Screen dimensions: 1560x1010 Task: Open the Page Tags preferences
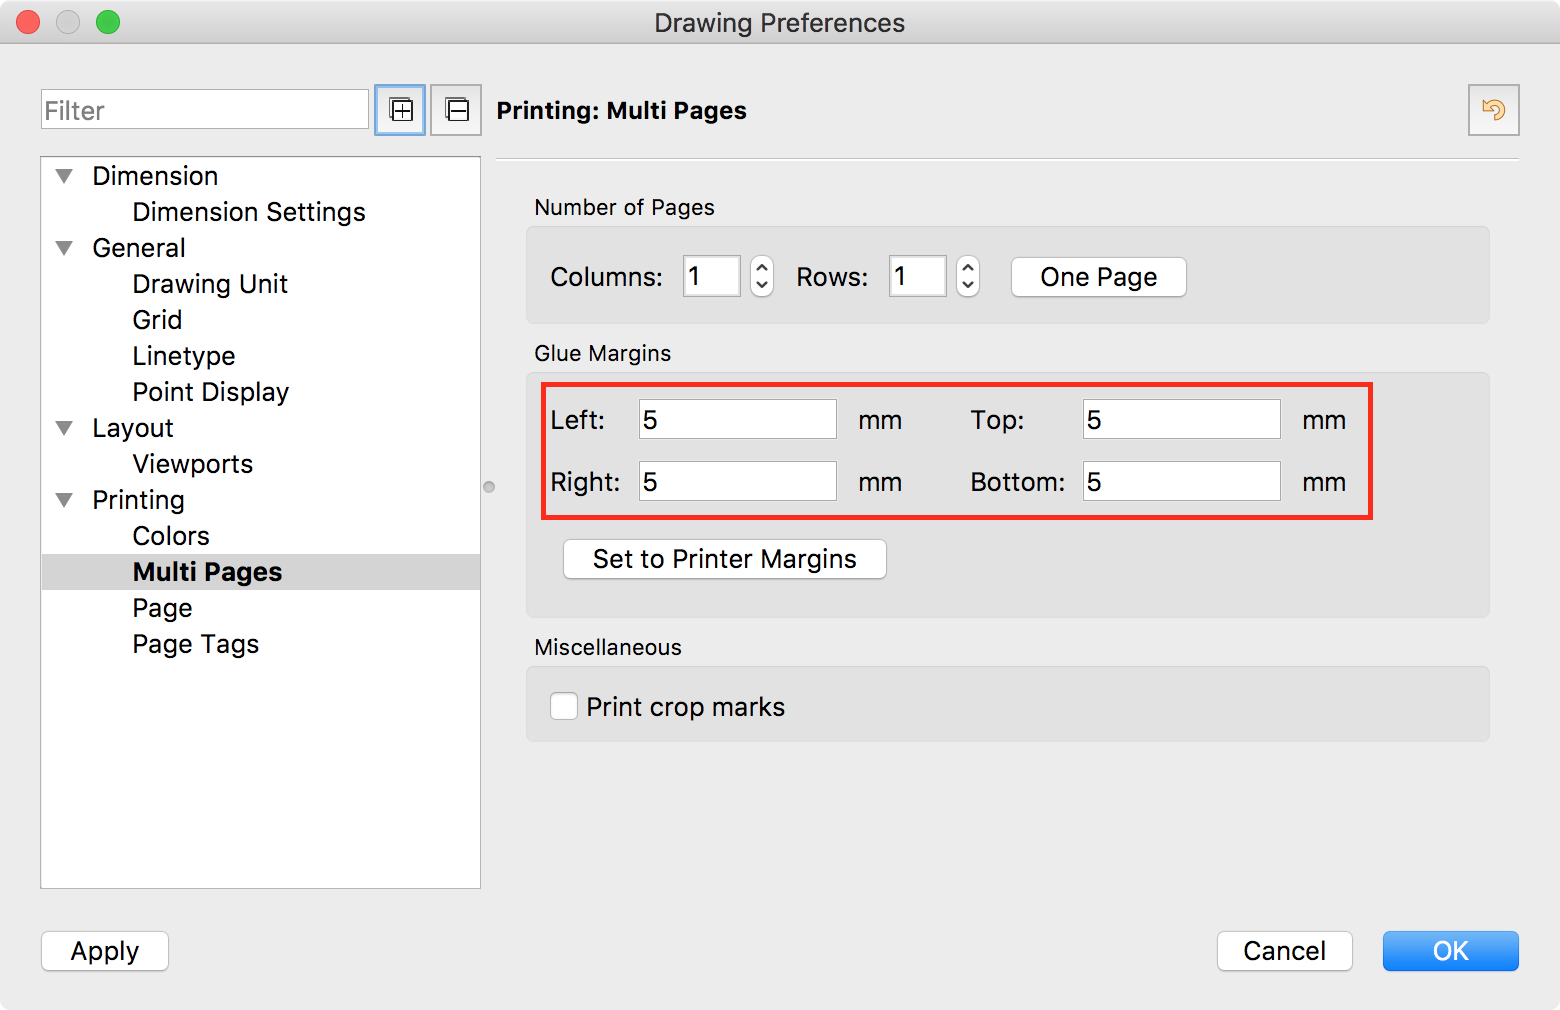point(196,644)
